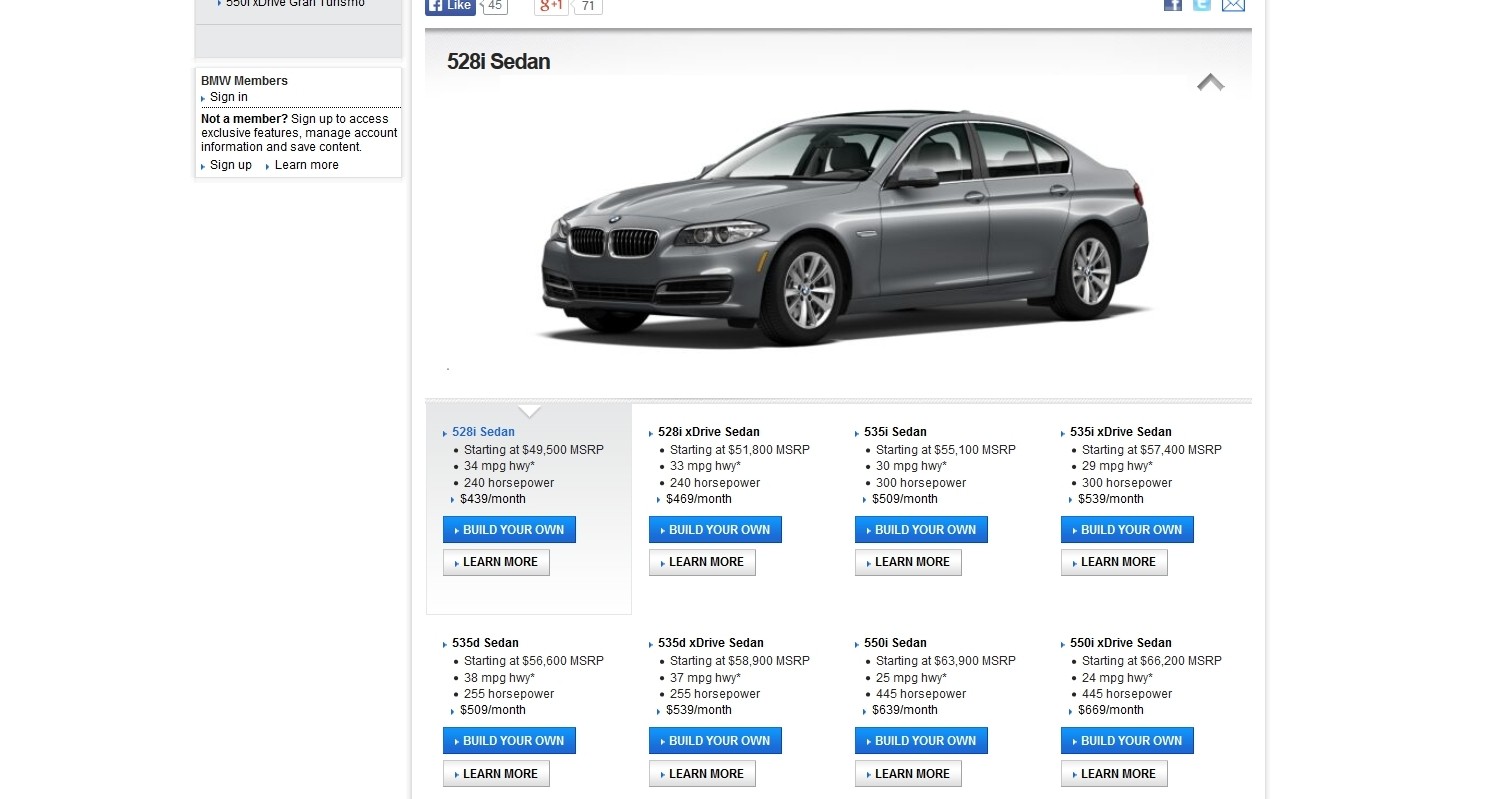1507x799 pixels.
Task: Click Build Your Own for 535d Sedan
Action: point(509,741)
